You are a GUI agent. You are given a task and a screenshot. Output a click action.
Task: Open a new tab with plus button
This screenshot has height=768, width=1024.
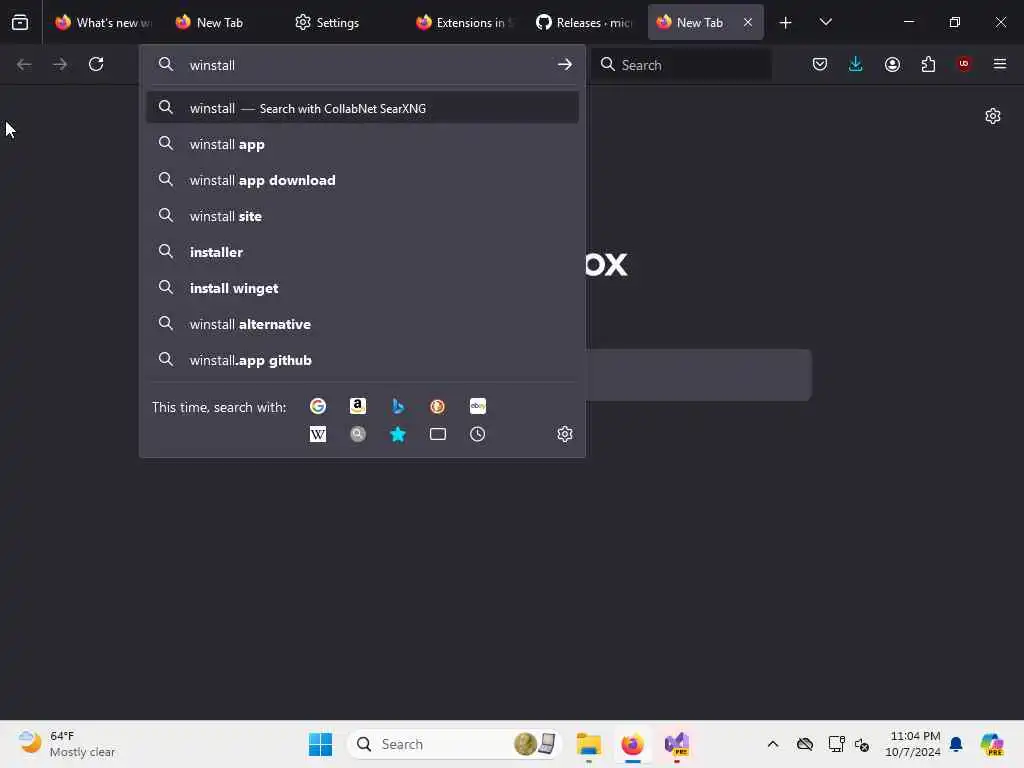click(x=786, y=22)
